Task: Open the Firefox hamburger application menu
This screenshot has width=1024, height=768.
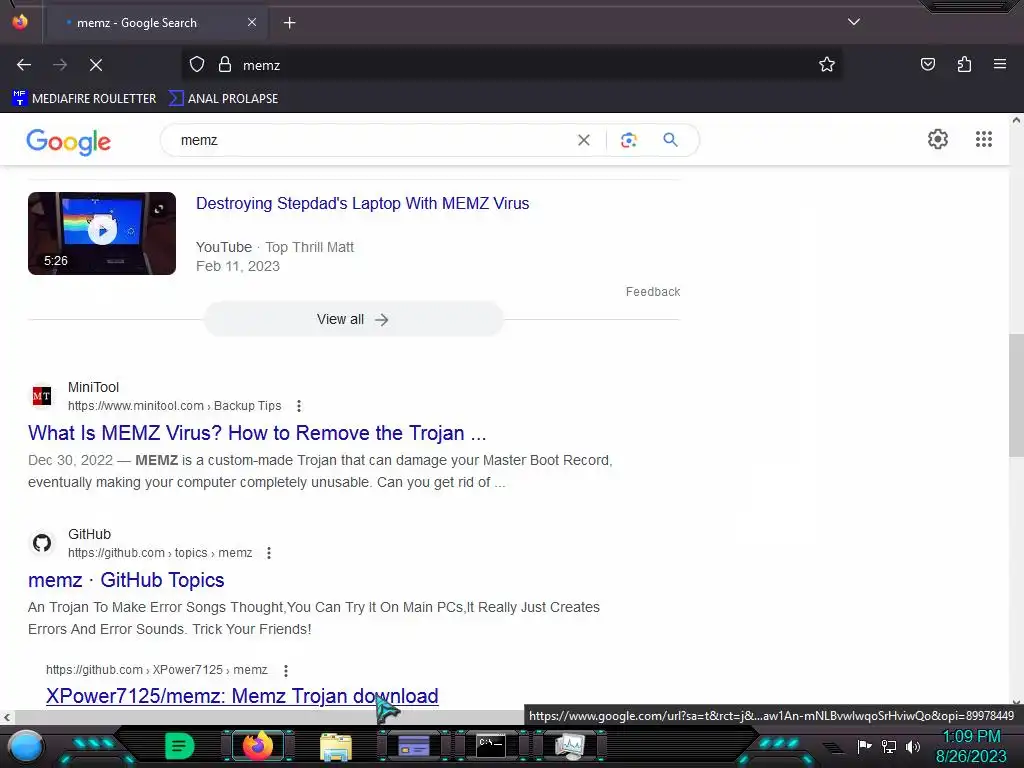Action: [x=1000, y=64]
